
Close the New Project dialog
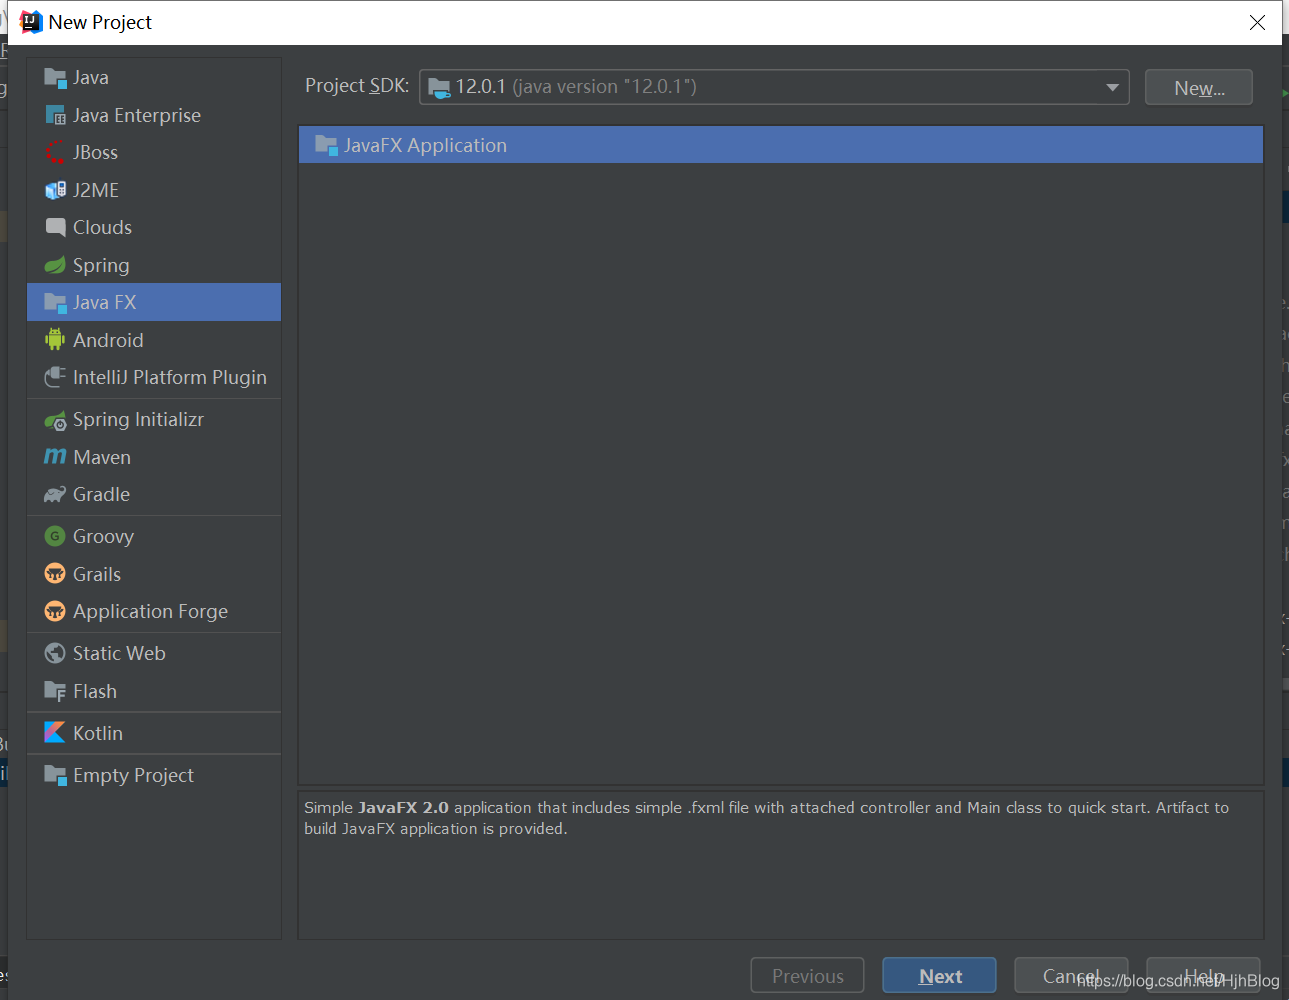tap(1257, 22)
